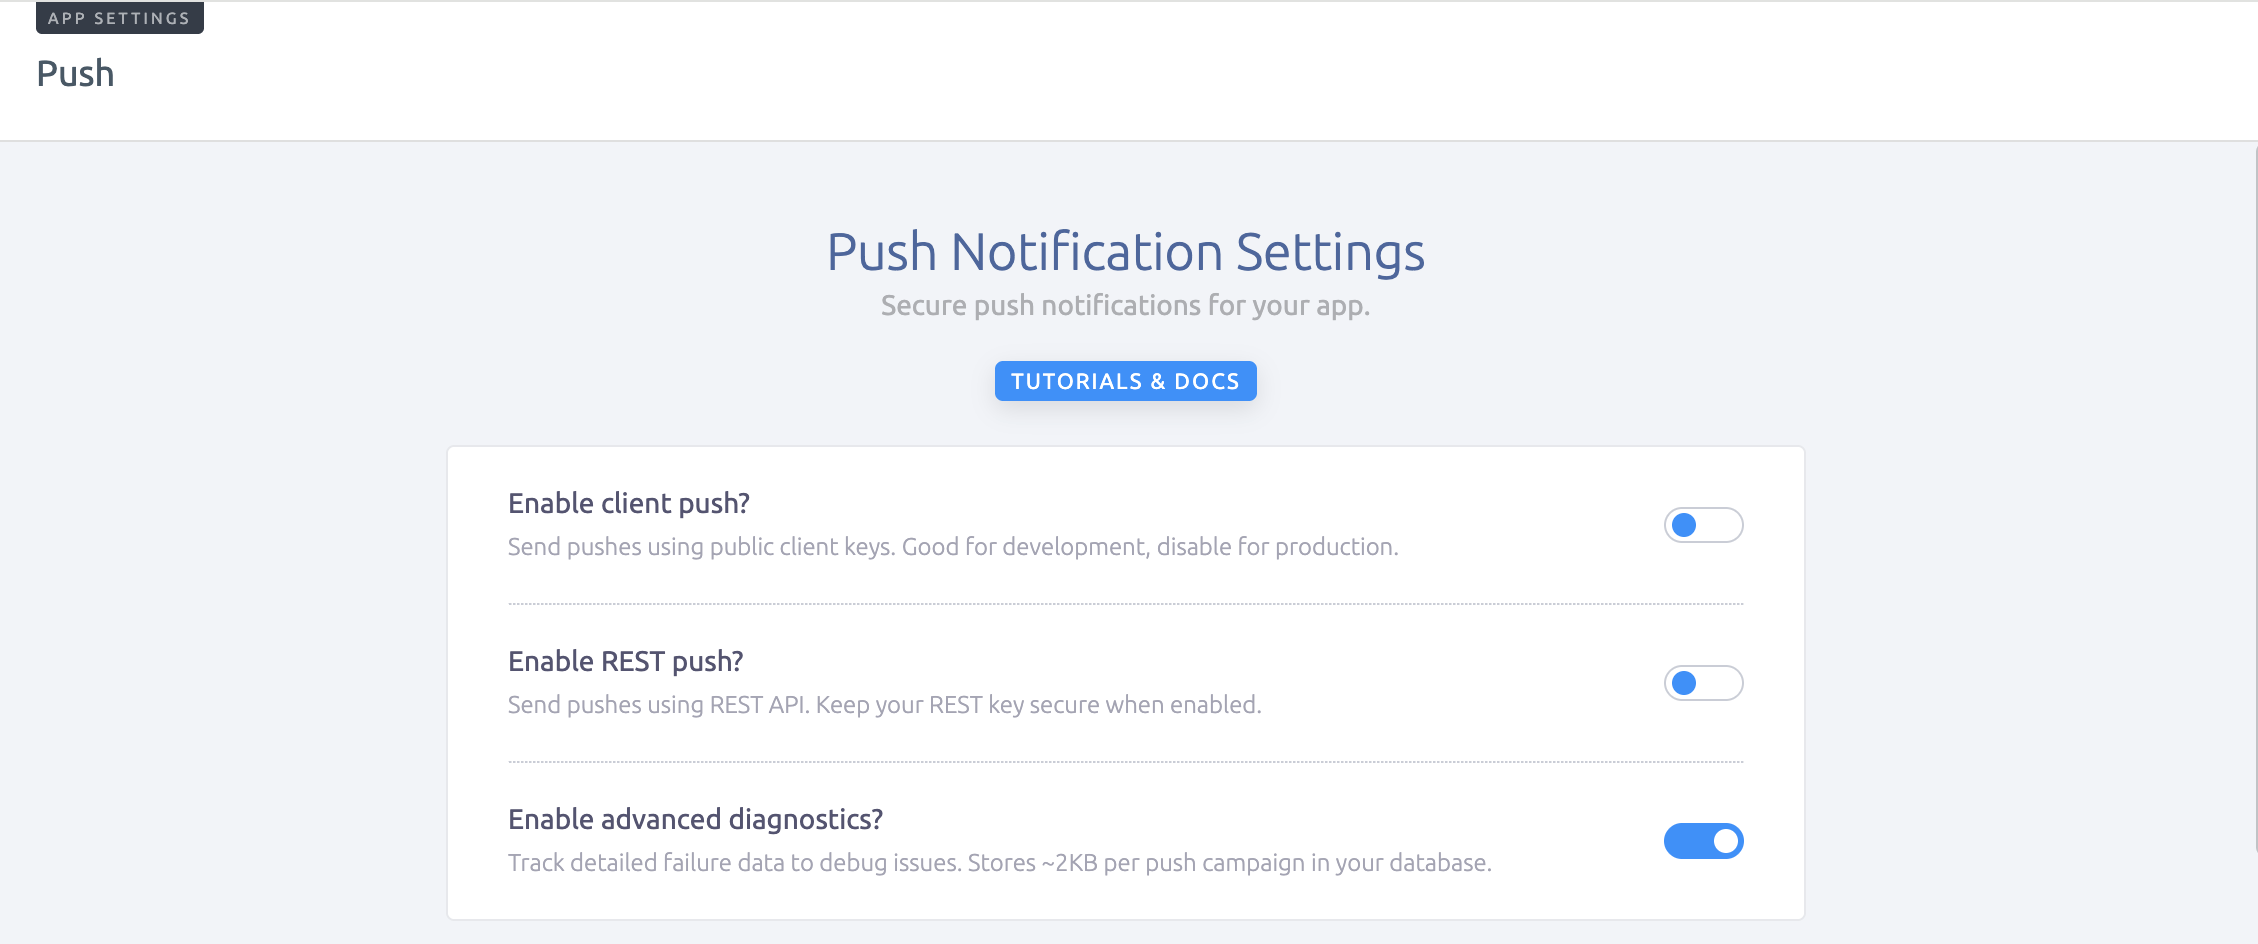This screenshot has height=944, width=2258.
Task: Click the dotted divider below client push
Action: (1125, 604)
